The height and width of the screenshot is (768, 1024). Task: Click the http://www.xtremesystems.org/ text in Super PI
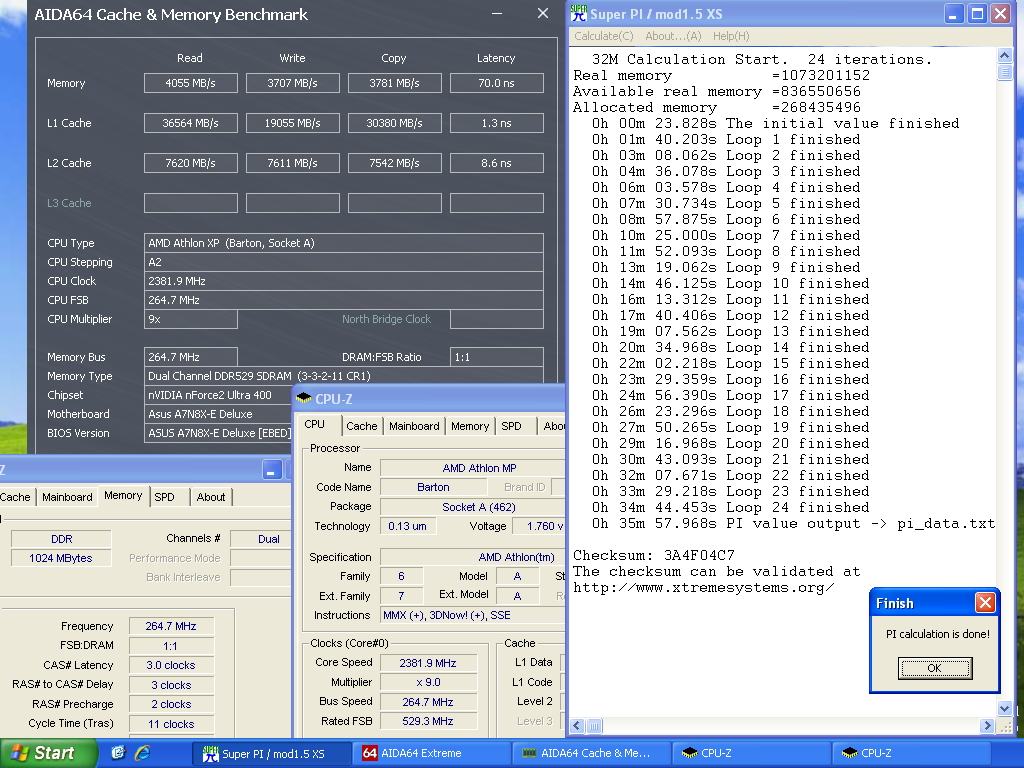point(703,587)
